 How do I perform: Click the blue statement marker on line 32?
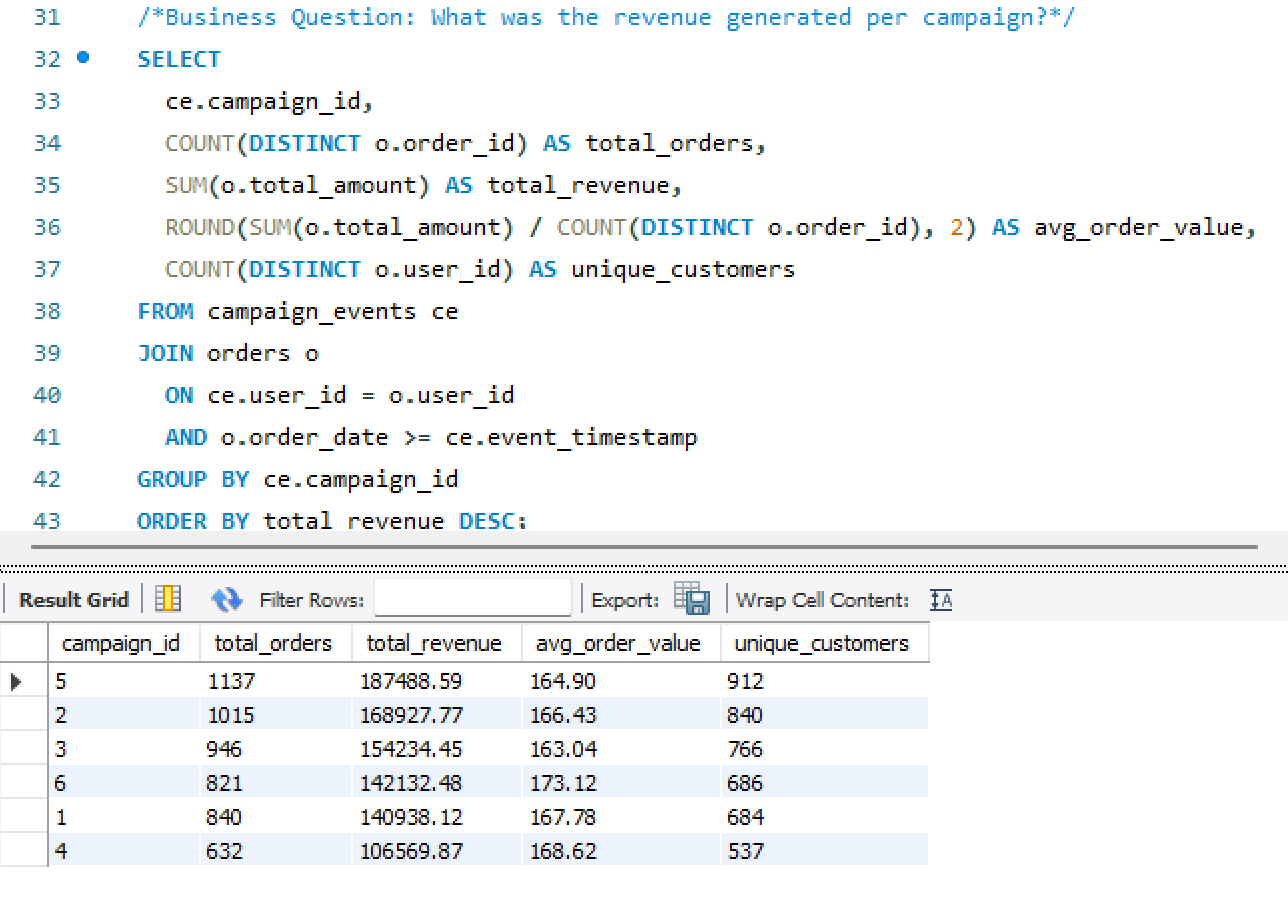pyautogui.click(x=83, y=58)
